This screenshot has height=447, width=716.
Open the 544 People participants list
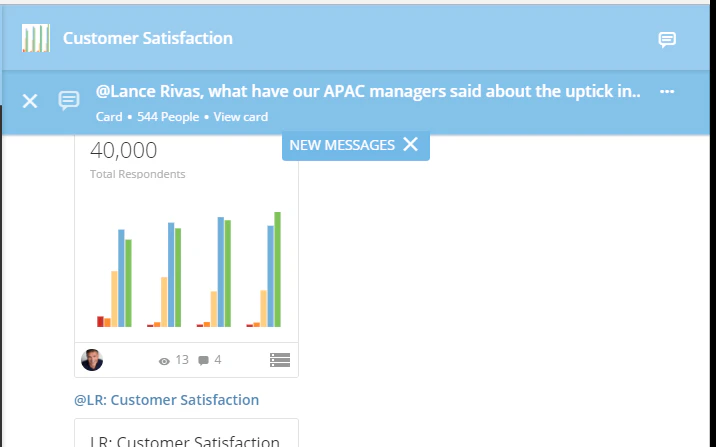click(168, 117)
